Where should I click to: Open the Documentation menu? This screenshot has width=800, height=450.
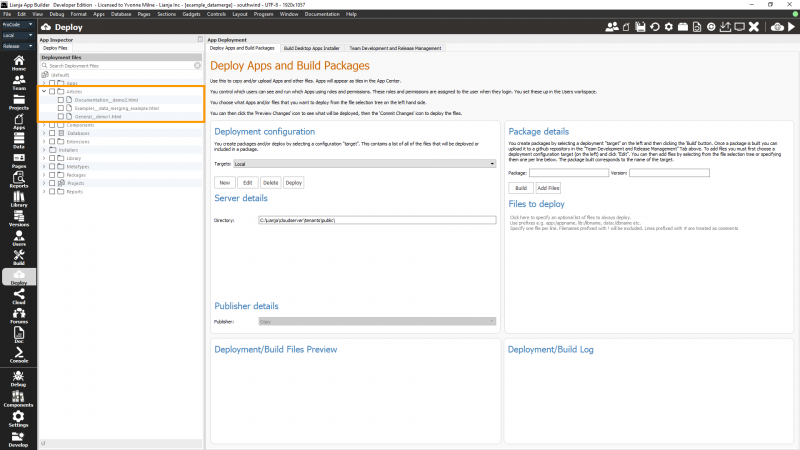322,14
